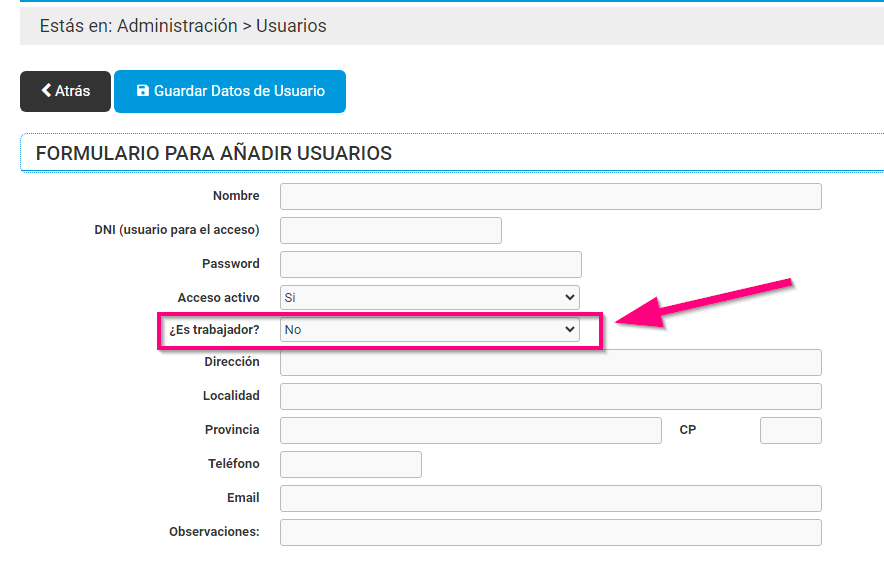Focus the Teléfono input field
Viewport: 884px width, 585px height.
point(350,464)
